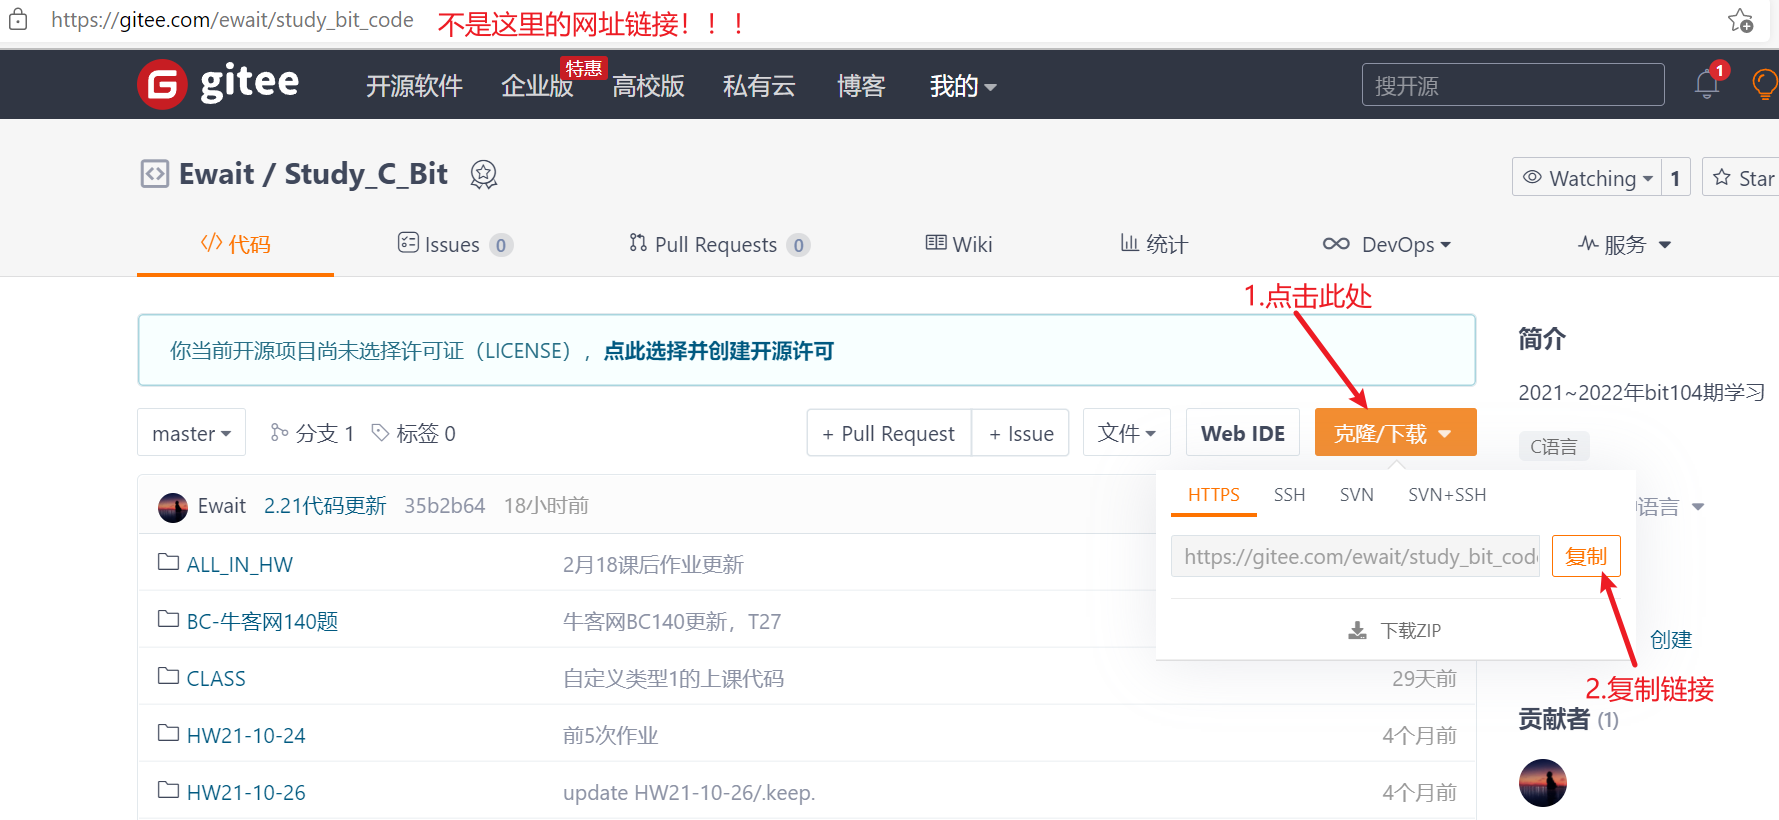Click the Study_C_Bit repository name
The height and width of the screenshot is (820, 1779).
coord(366,174)
